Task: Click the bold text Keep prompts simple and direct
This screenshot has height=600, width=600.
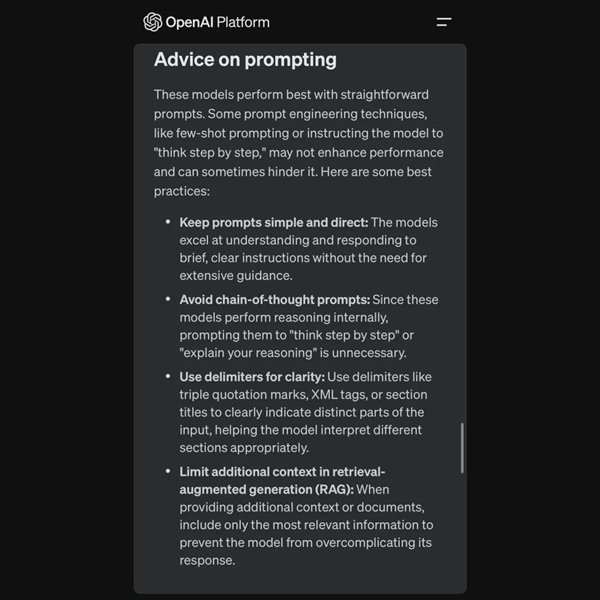Action: [274, 222]
